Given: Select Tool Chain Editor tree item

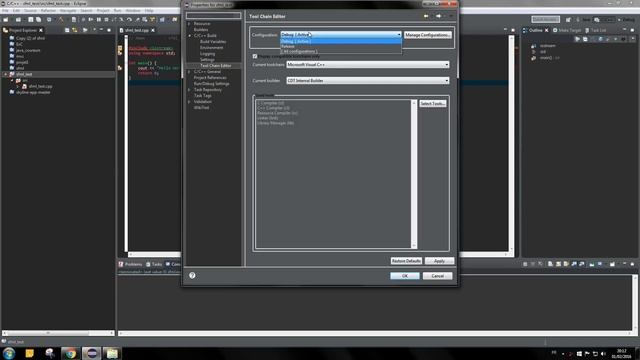Looking at the screenshot, I should (x=216, y=66).
